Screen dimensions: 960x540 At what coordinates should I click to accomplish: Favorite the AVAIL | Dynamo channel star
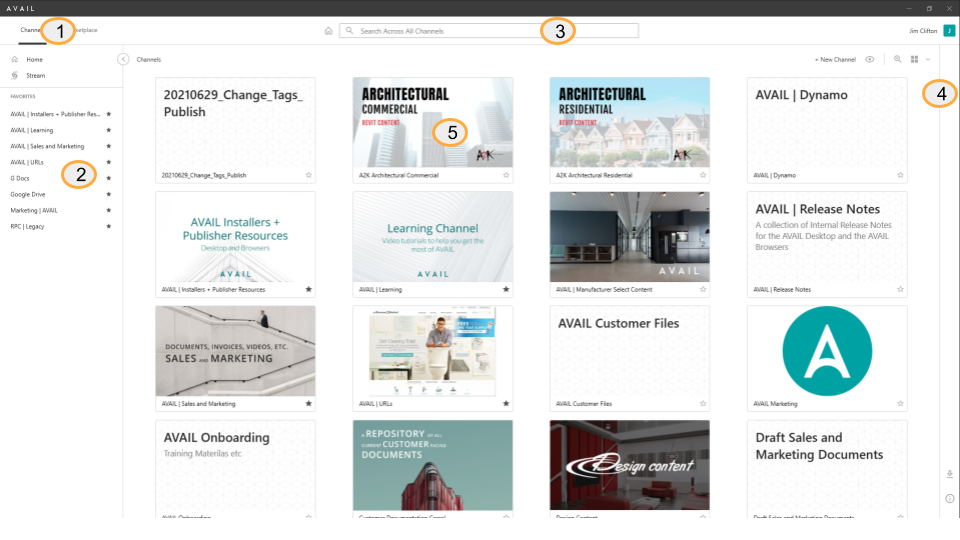click(x=900, y=175)
